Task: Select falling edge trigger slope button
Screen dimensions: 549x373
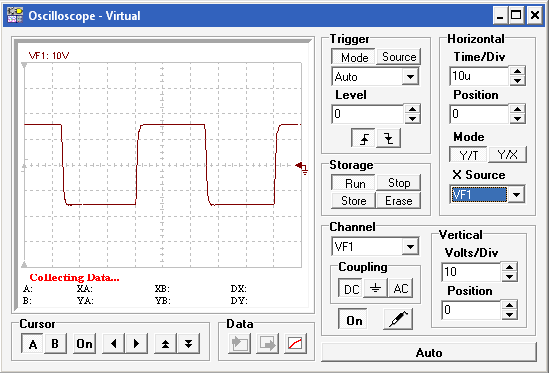Action: [388, 138]
